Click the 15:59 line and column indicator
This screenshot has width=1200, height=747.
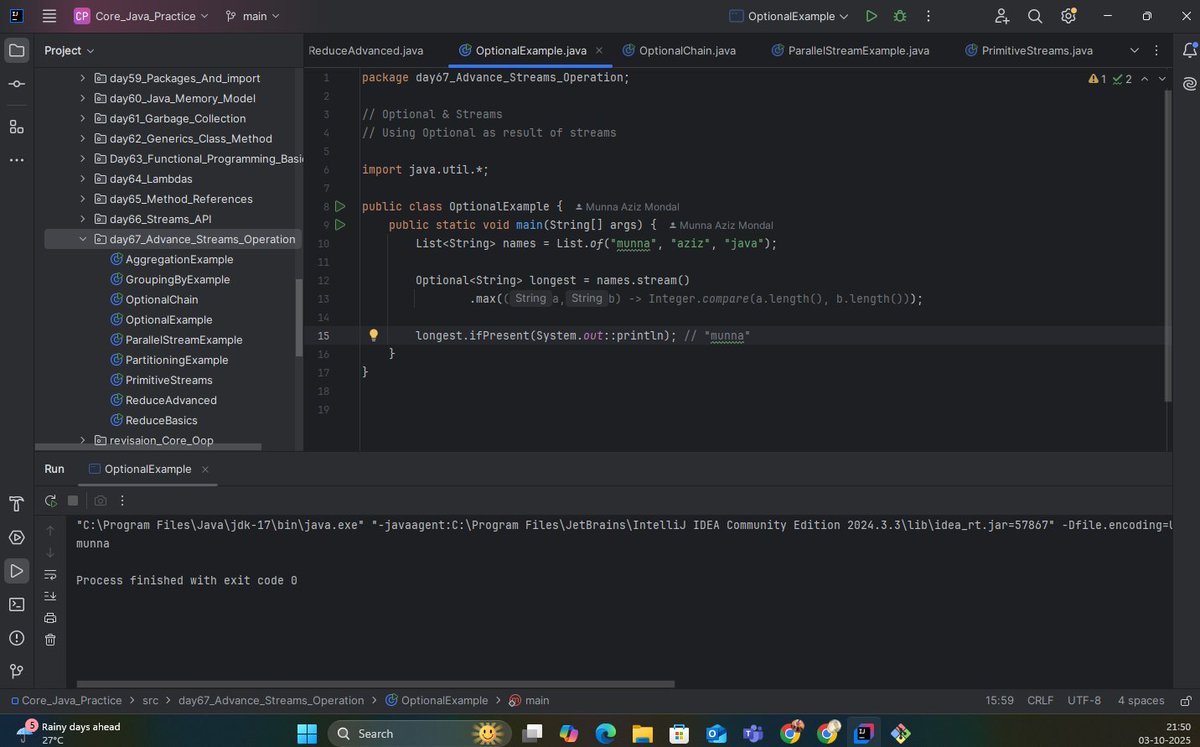tap(1000, 700)
